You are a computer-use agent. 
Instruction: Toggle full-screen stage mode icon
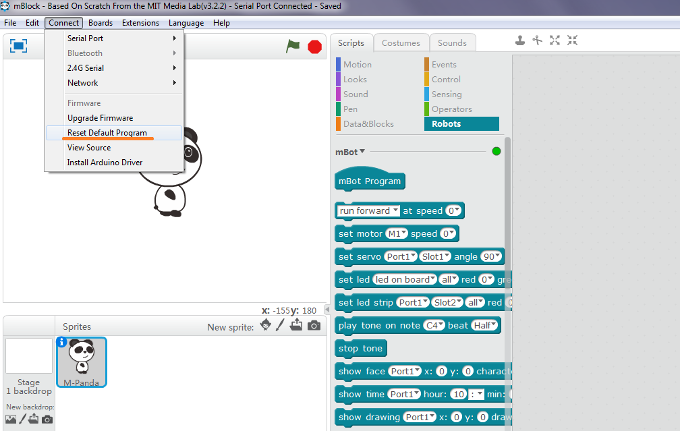click(x=18, y=46)
